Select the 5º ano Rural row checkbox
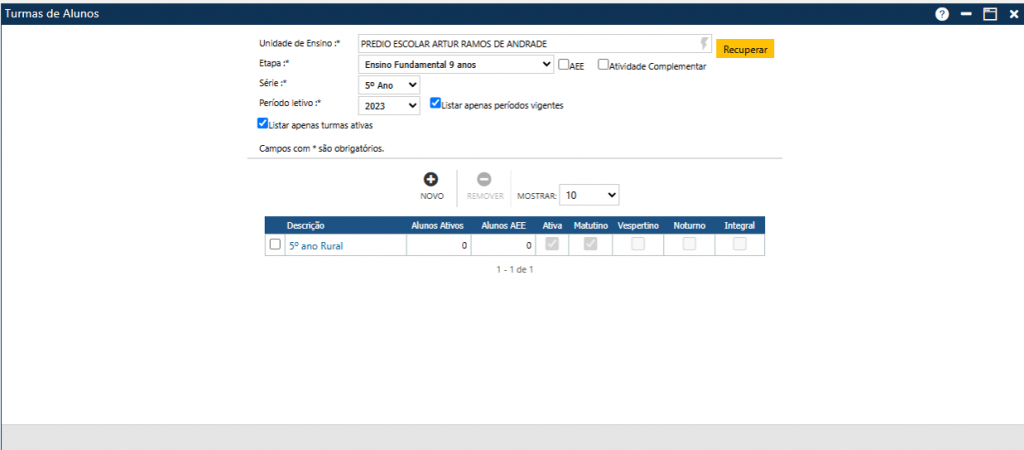 275,244
